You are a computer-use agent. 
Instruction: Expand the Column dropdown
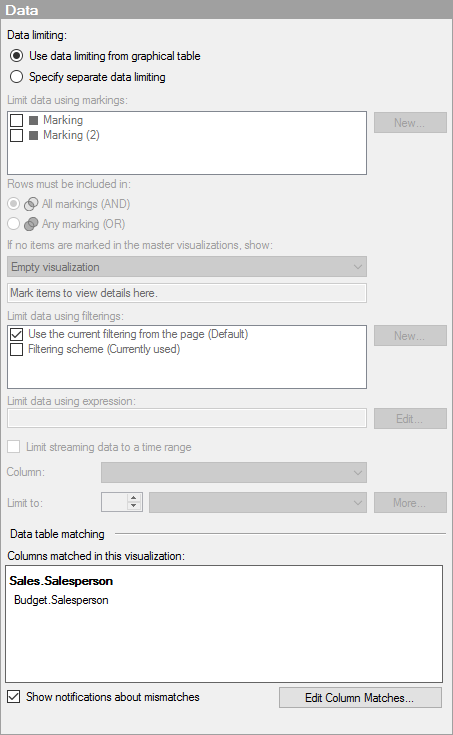click(234, 472)
